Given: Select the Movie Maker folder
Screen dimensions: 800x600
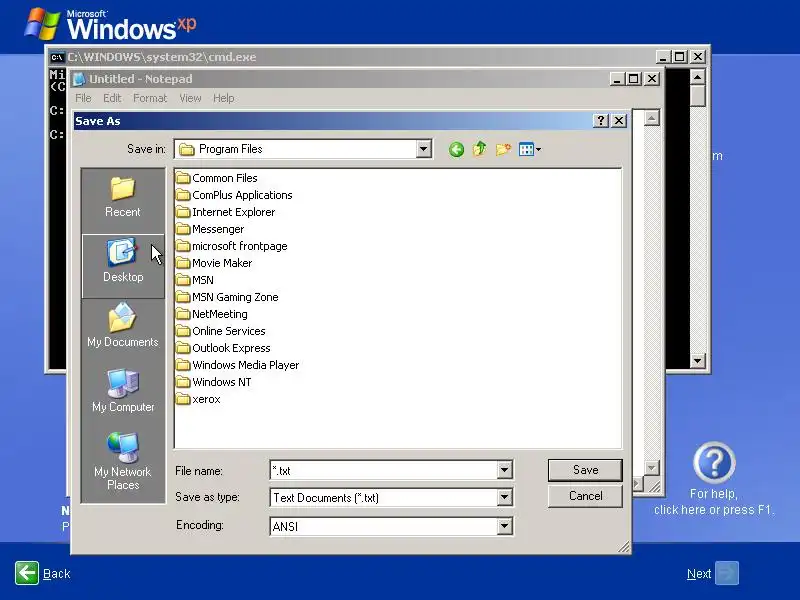Looking at the screenshot, I should 214,263.
